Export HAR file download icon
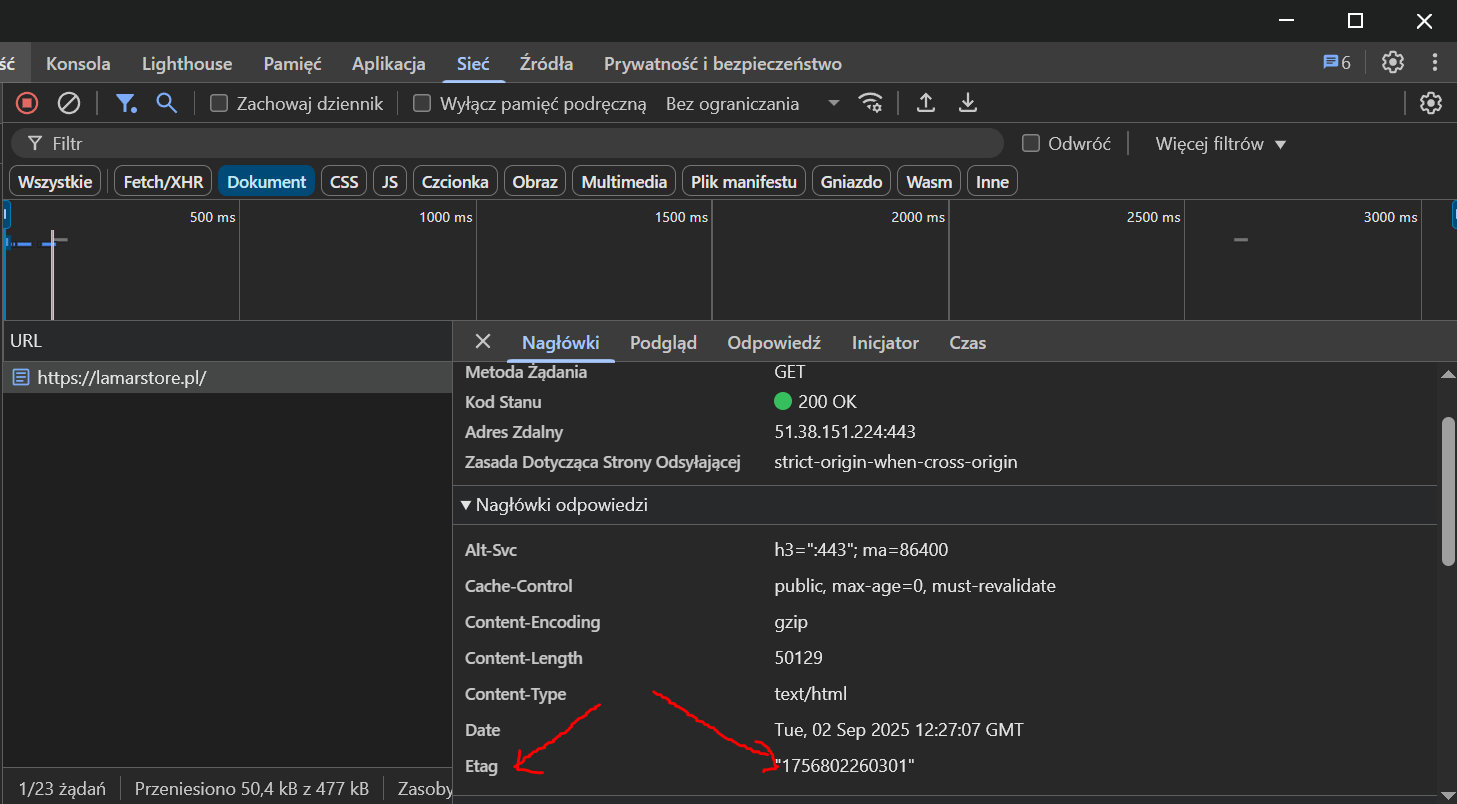1457x804 pixels. pyautogui.click(x=967, y=103)
